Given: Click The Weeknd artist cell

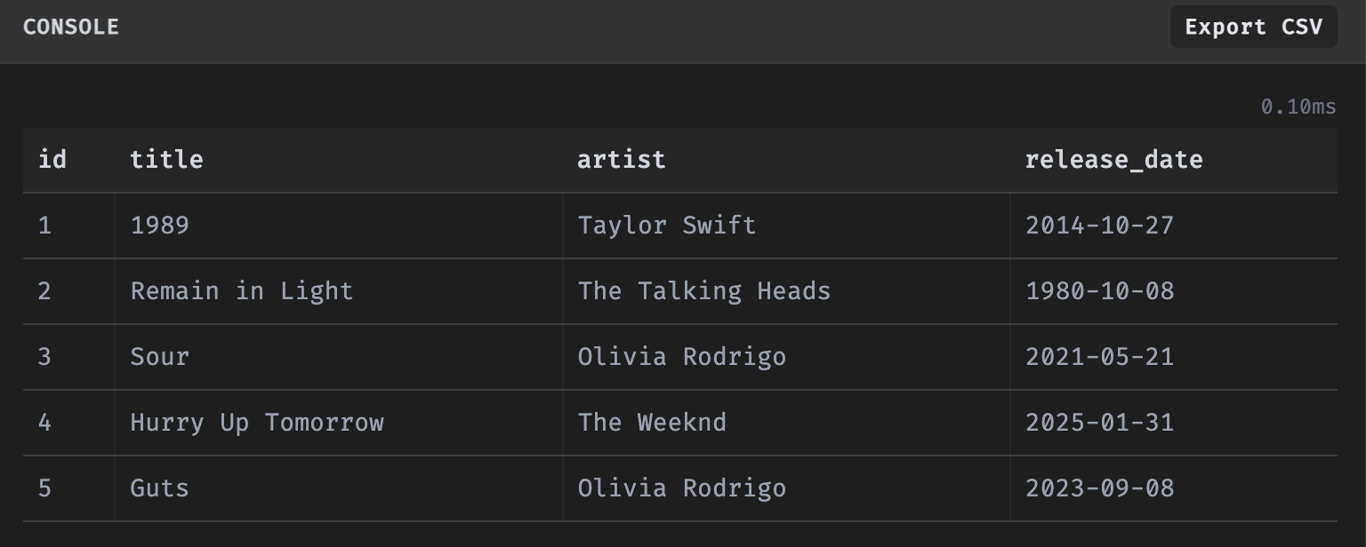Looking at the screenshot, I should coord(652,423).
